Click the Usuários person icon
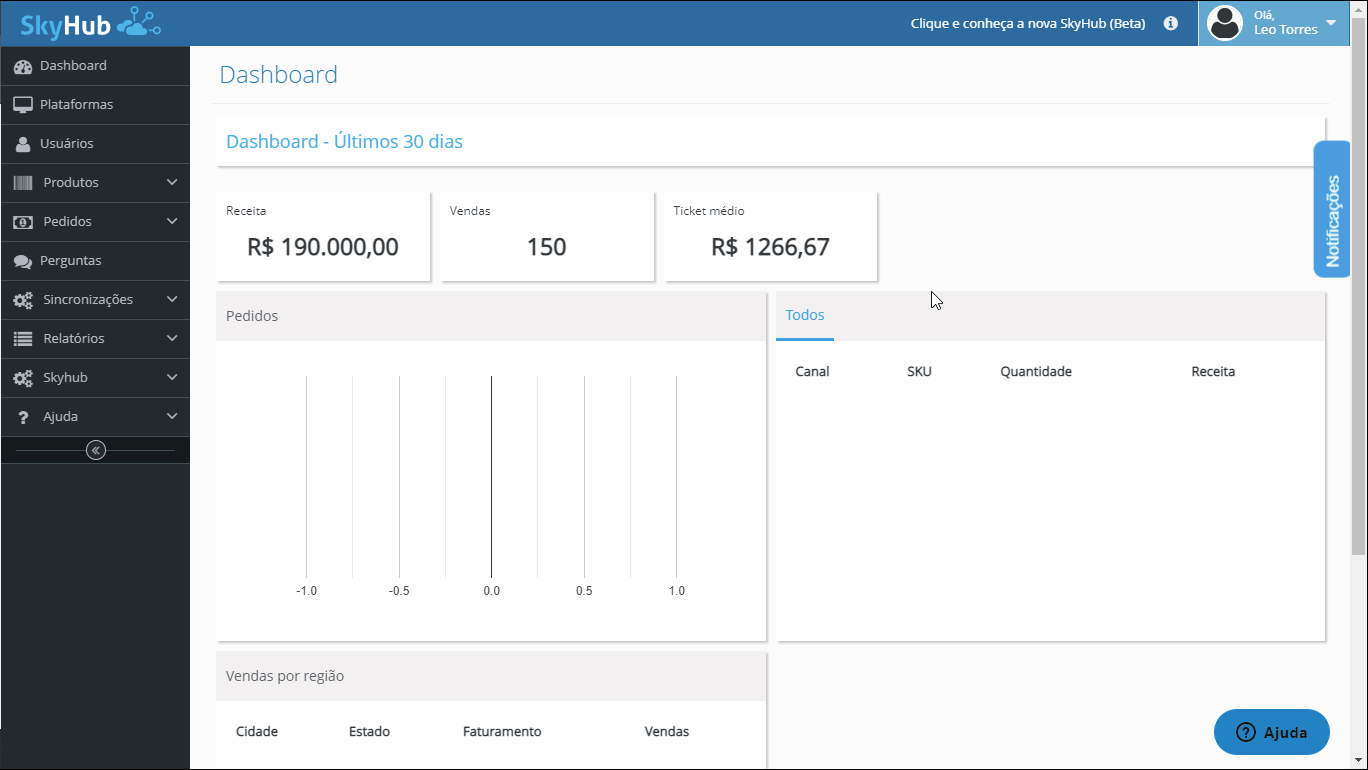This screenshot has width=1368, height=770. [x=23, y=144]
